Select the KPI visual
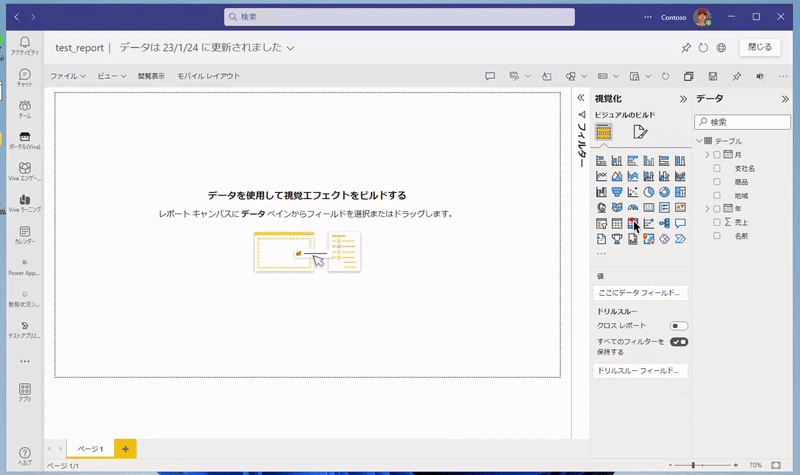This screenshot has width=800, height=475. [680, 208]
